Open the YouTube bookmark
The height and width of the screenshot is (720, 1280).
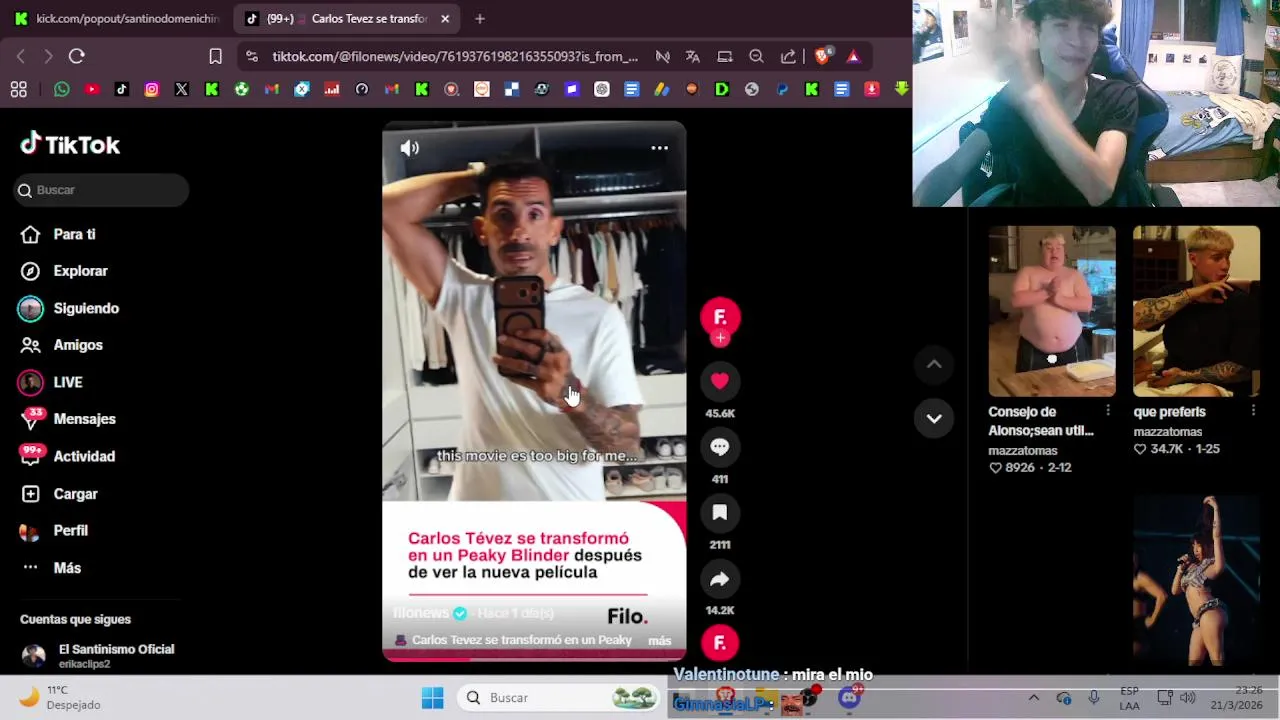pos(92,89)
